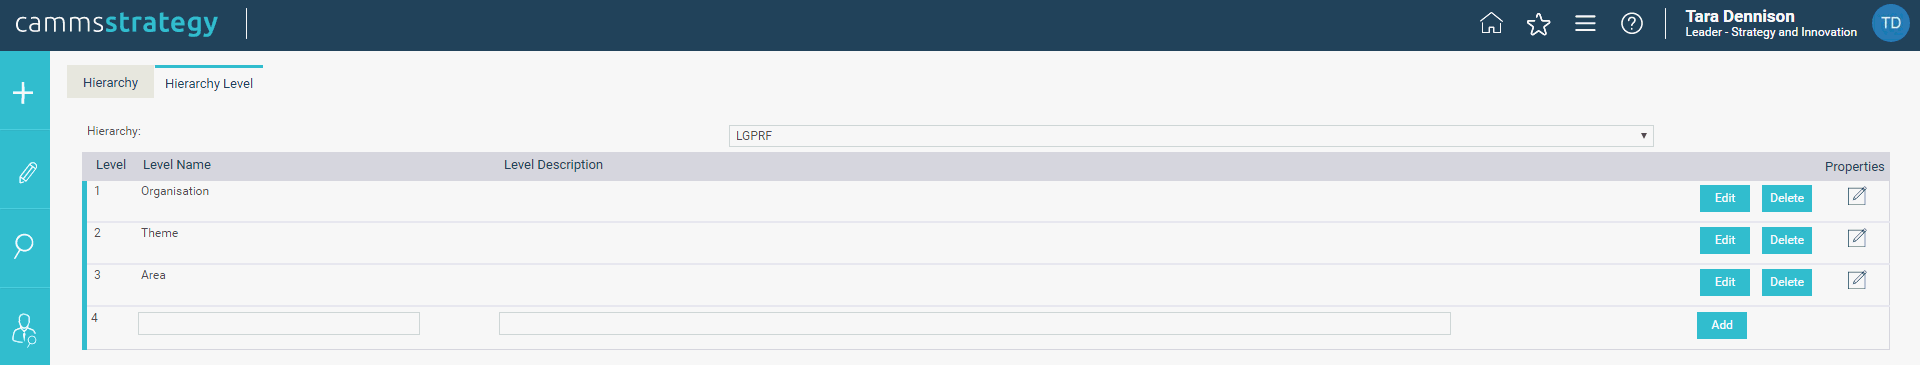Open properties for the Area level
Screen dimensions: 1920x365
(1857, 280)
